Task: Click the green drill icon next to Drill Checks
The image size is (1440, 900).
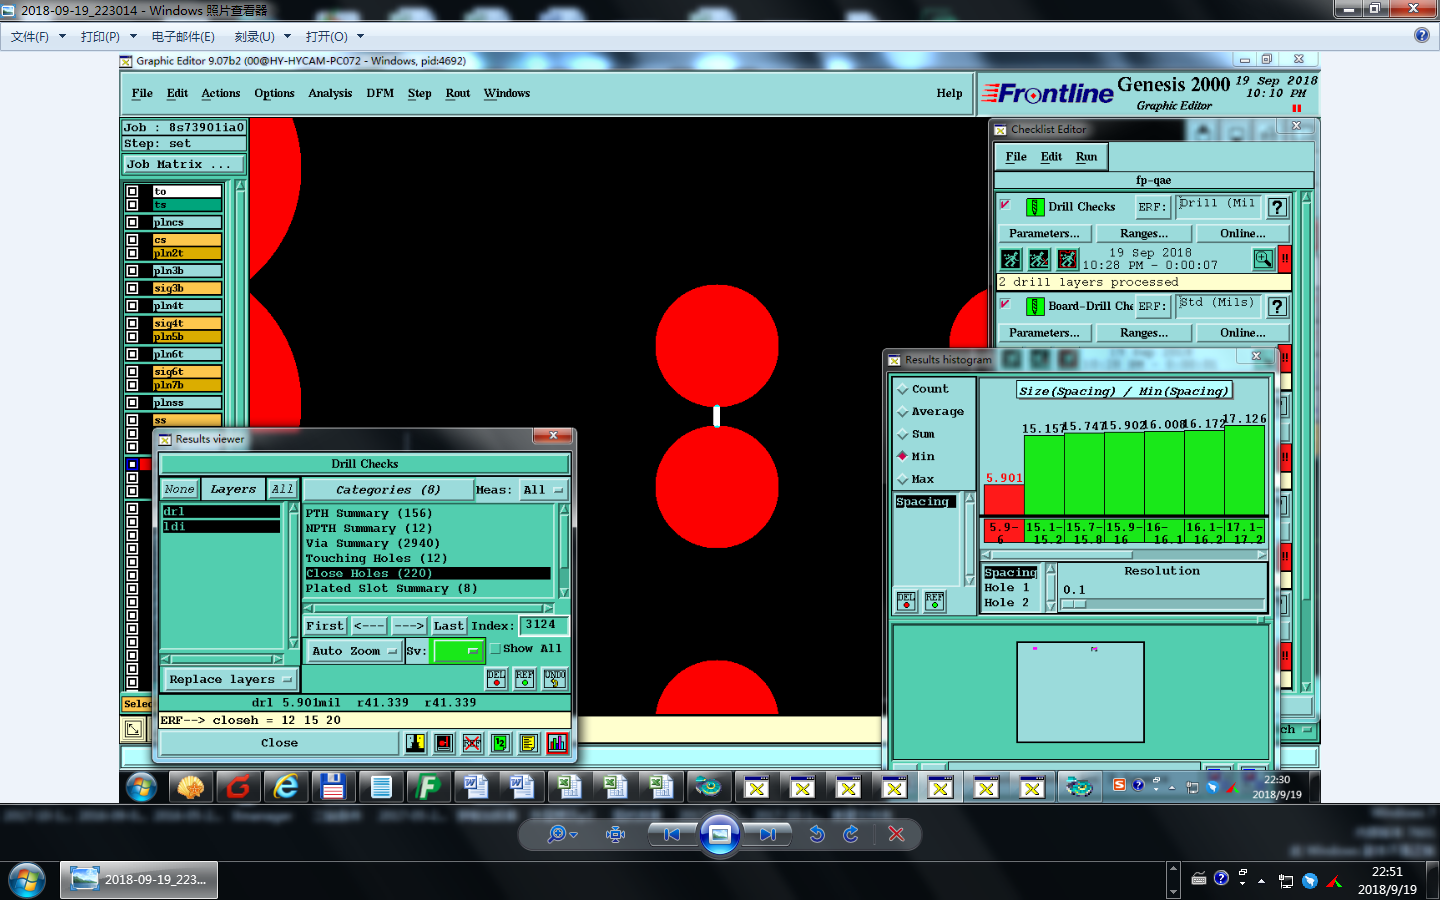Action: pyautogui.click(x=1036, y=207)
